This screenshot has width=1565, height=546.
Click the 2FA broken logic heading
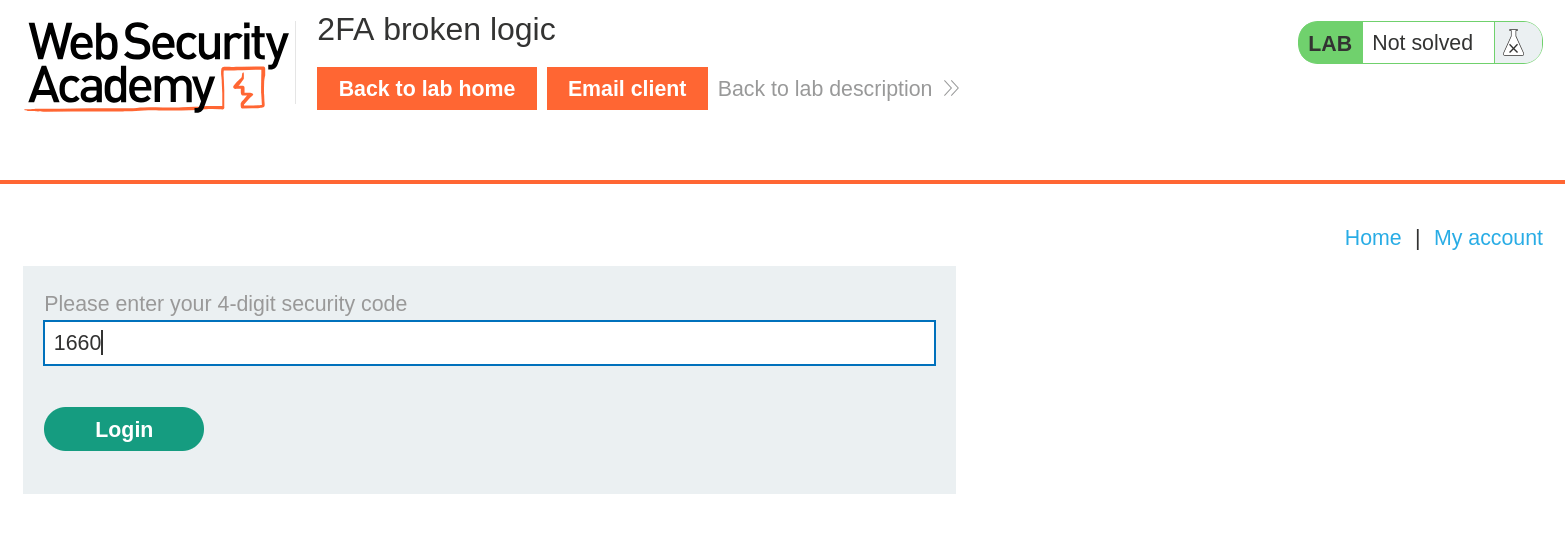point(436,30)
